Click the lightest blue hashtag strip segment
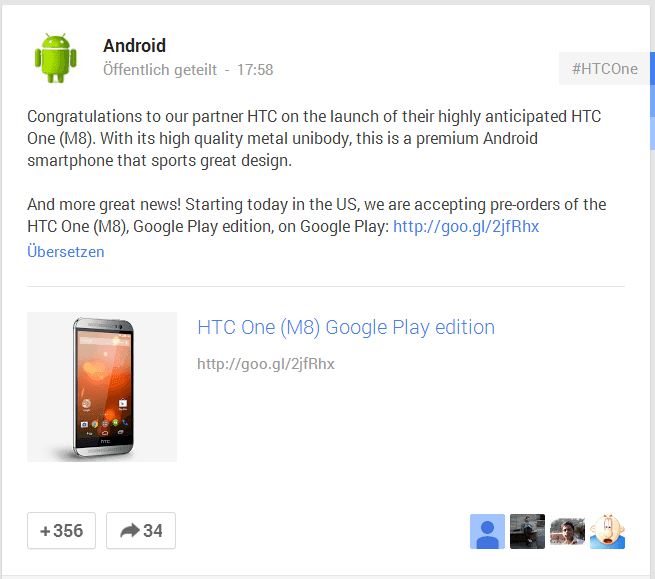 coord(652,133)
